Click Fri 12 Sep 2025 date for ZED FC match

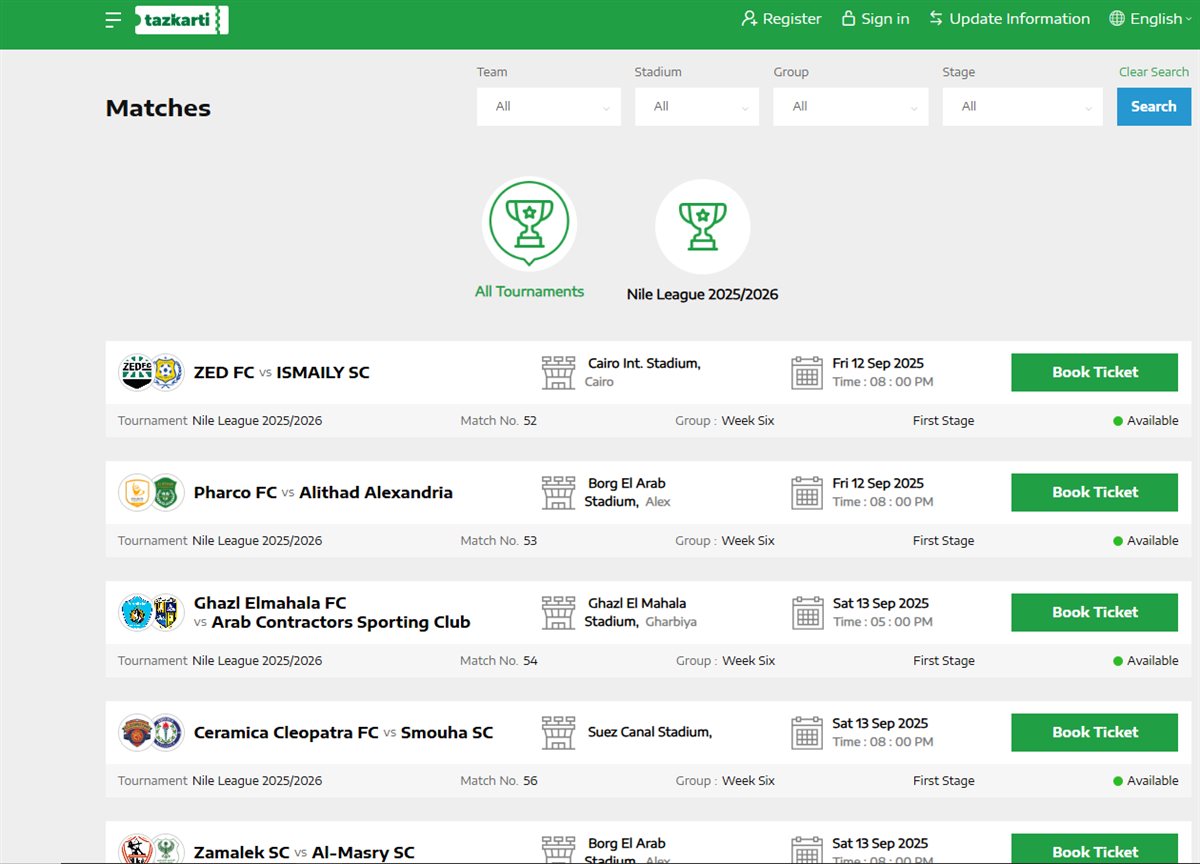tap(878, 363)
